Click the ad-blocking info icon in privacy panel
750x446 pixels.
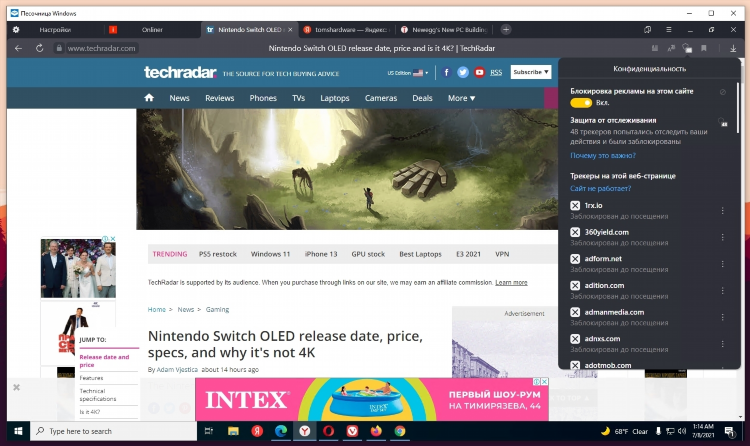(723, 92)
